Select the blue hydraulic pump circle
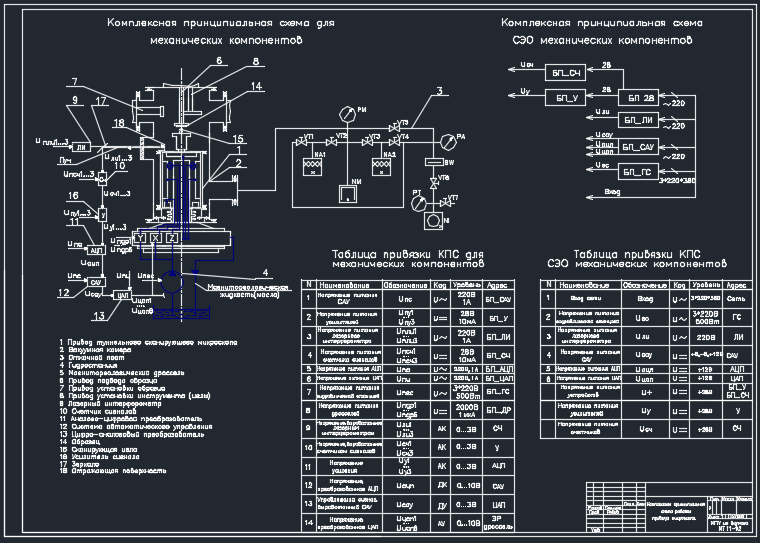Image resolution: width=760 pixels, height=543 pixels. click(171, 282)
